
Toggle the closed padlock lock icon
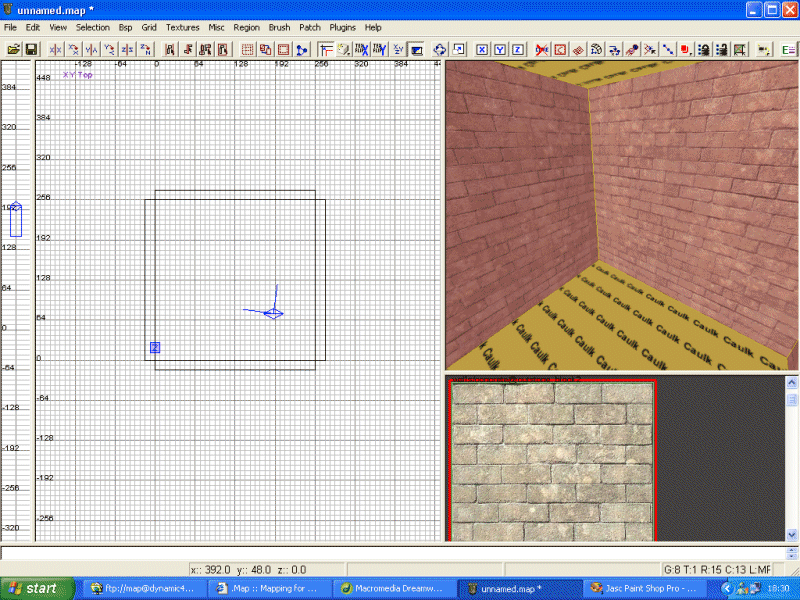pos(704,49)
